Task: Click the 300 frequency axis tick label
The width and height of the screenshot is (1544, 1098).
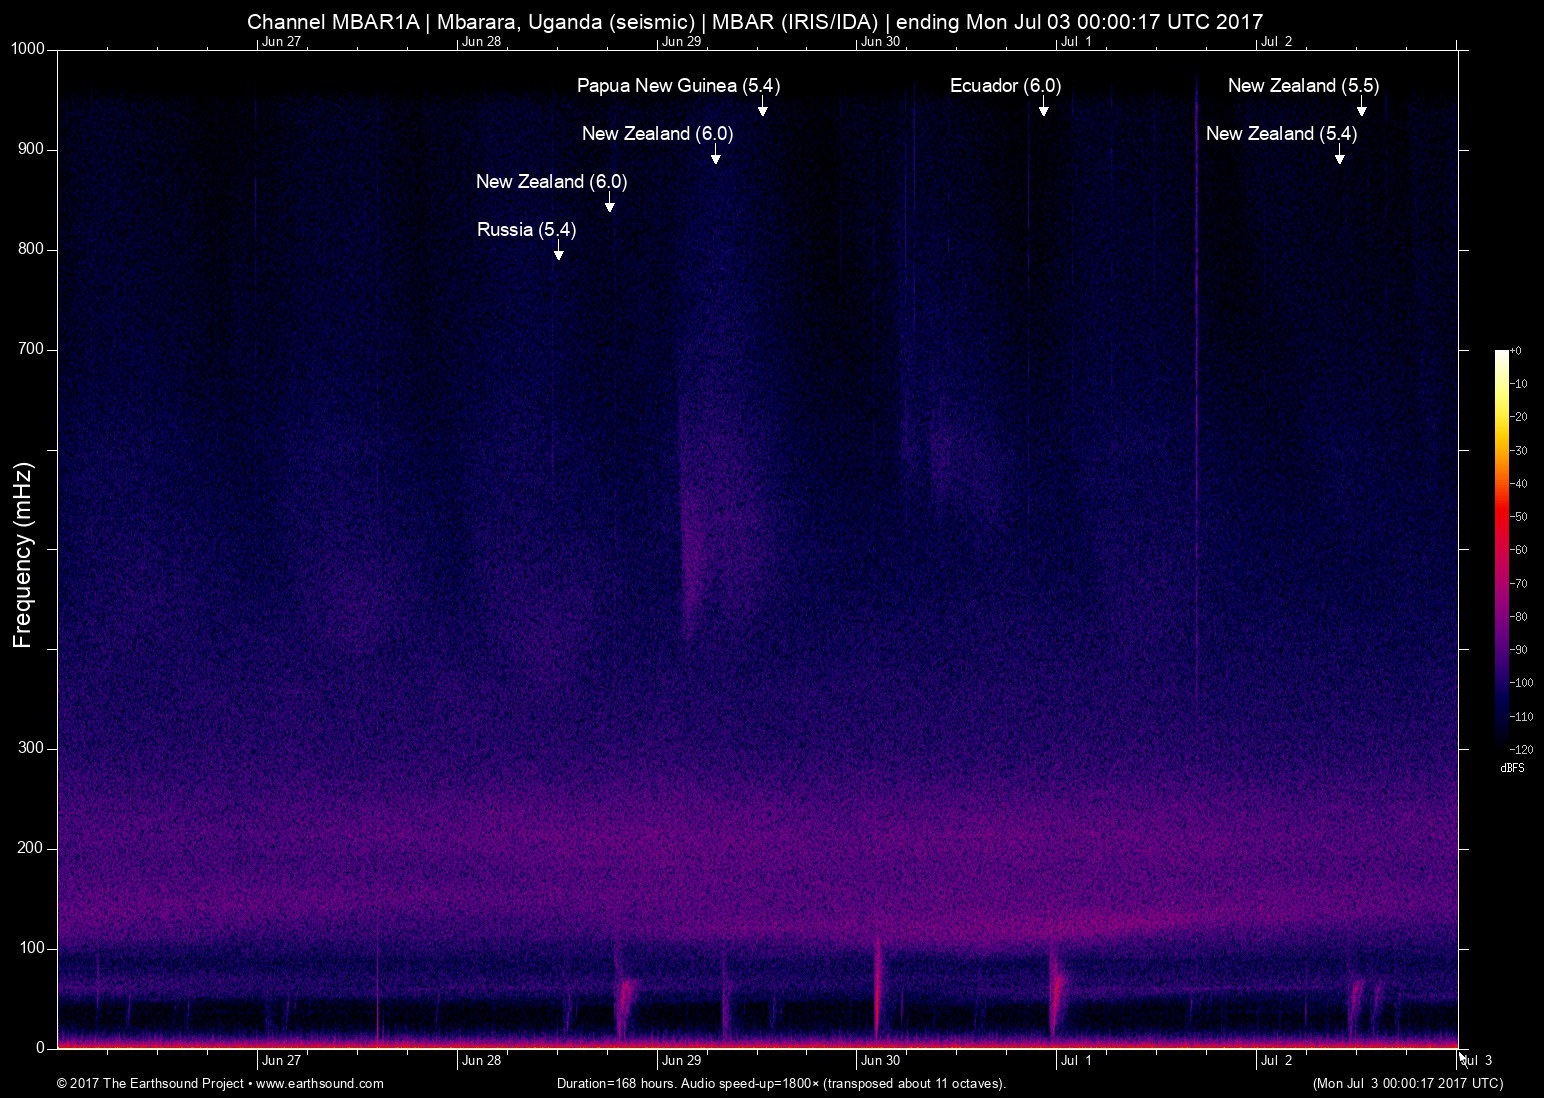Action: click(x=32, y=748)
